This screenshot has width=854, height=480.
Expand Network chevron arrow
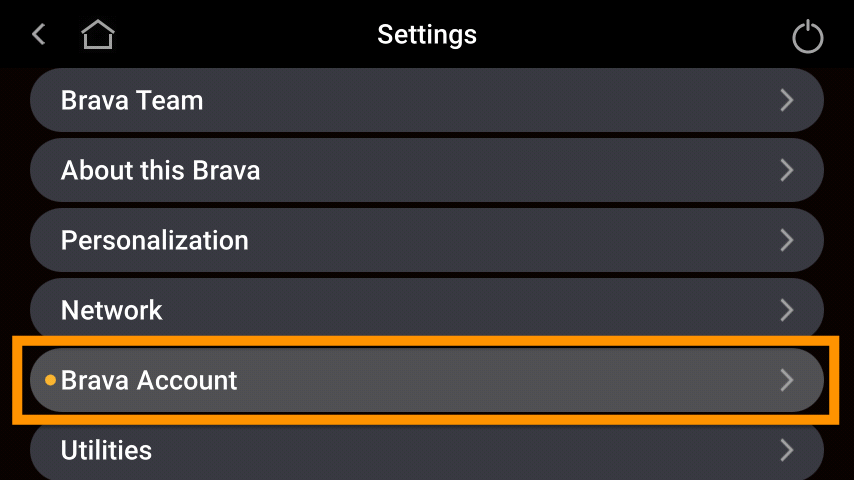pos(786,310)
